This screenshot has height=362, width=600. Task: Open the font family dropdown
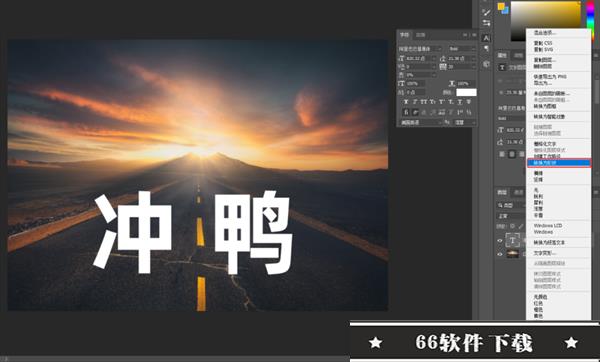(420, 49)
